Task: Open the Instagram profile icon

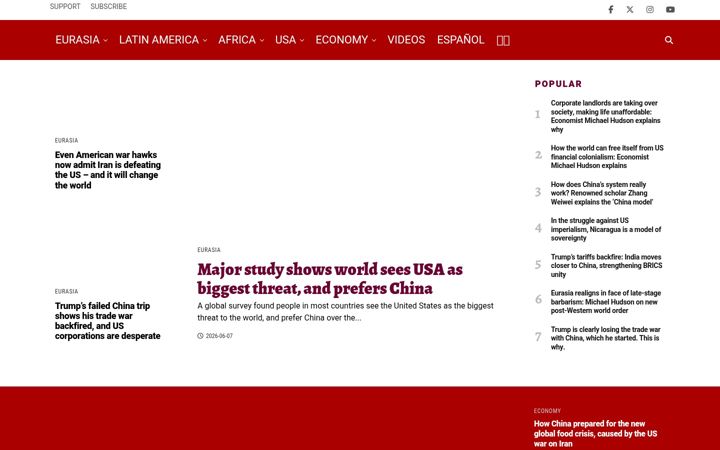Action: pyautogui.click(x=650, y=10)
